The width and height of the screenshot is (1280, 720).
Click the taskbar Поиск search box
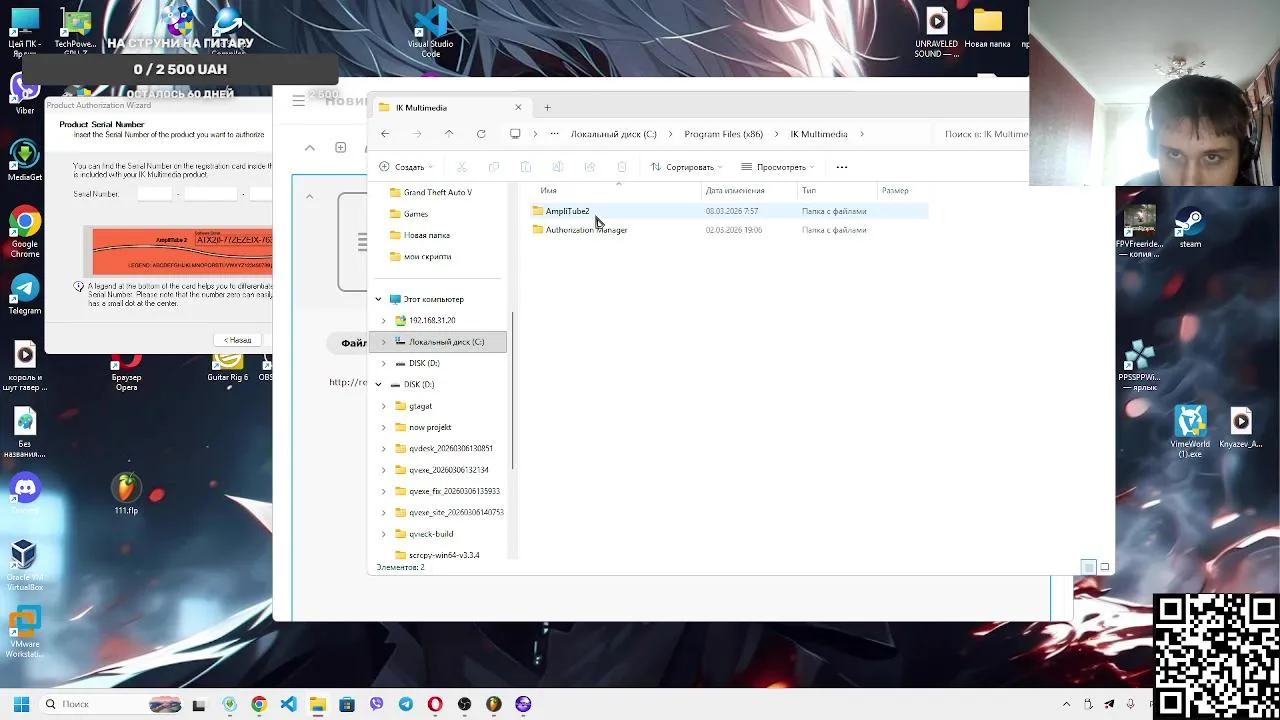tap(112, 704)
